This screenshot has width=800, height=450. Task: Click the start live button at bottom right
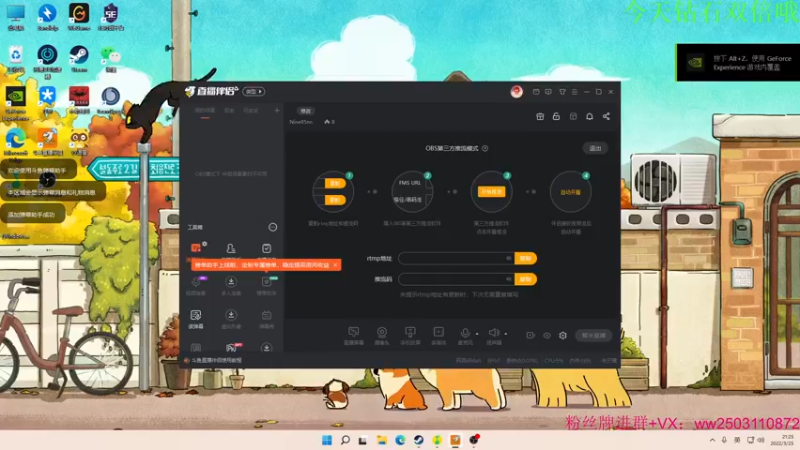594,335
